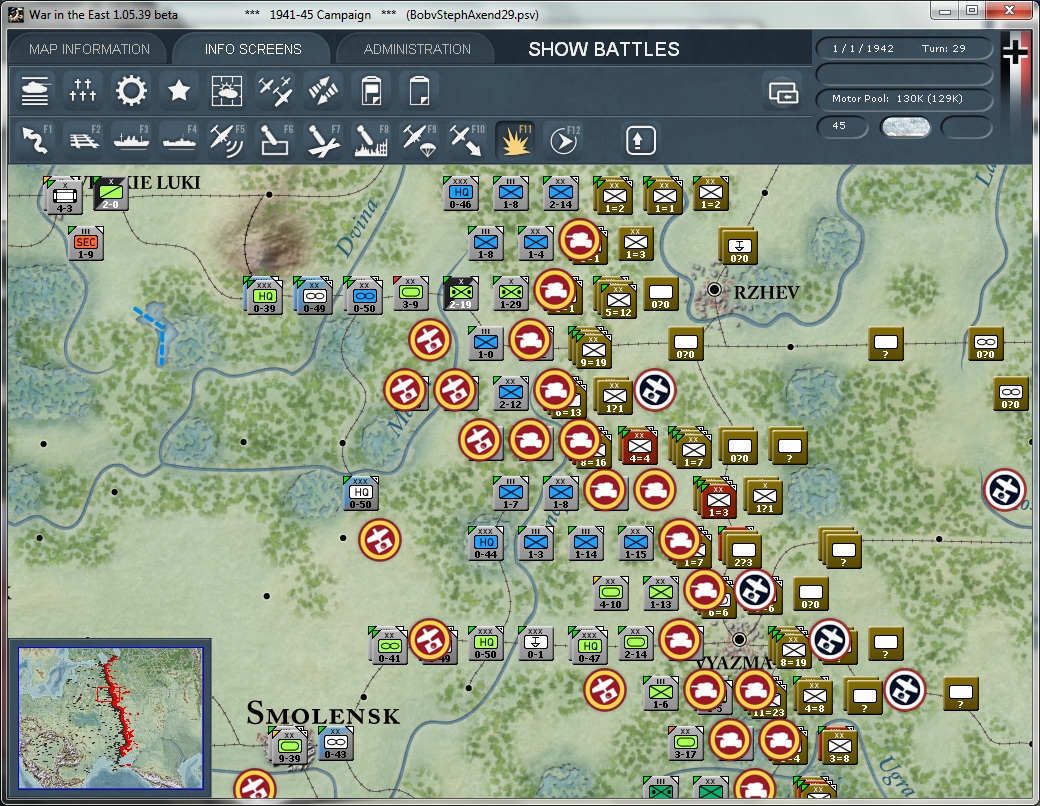Open the Production gear icon
The image size is (1040, 806).
tap(131, 91)
